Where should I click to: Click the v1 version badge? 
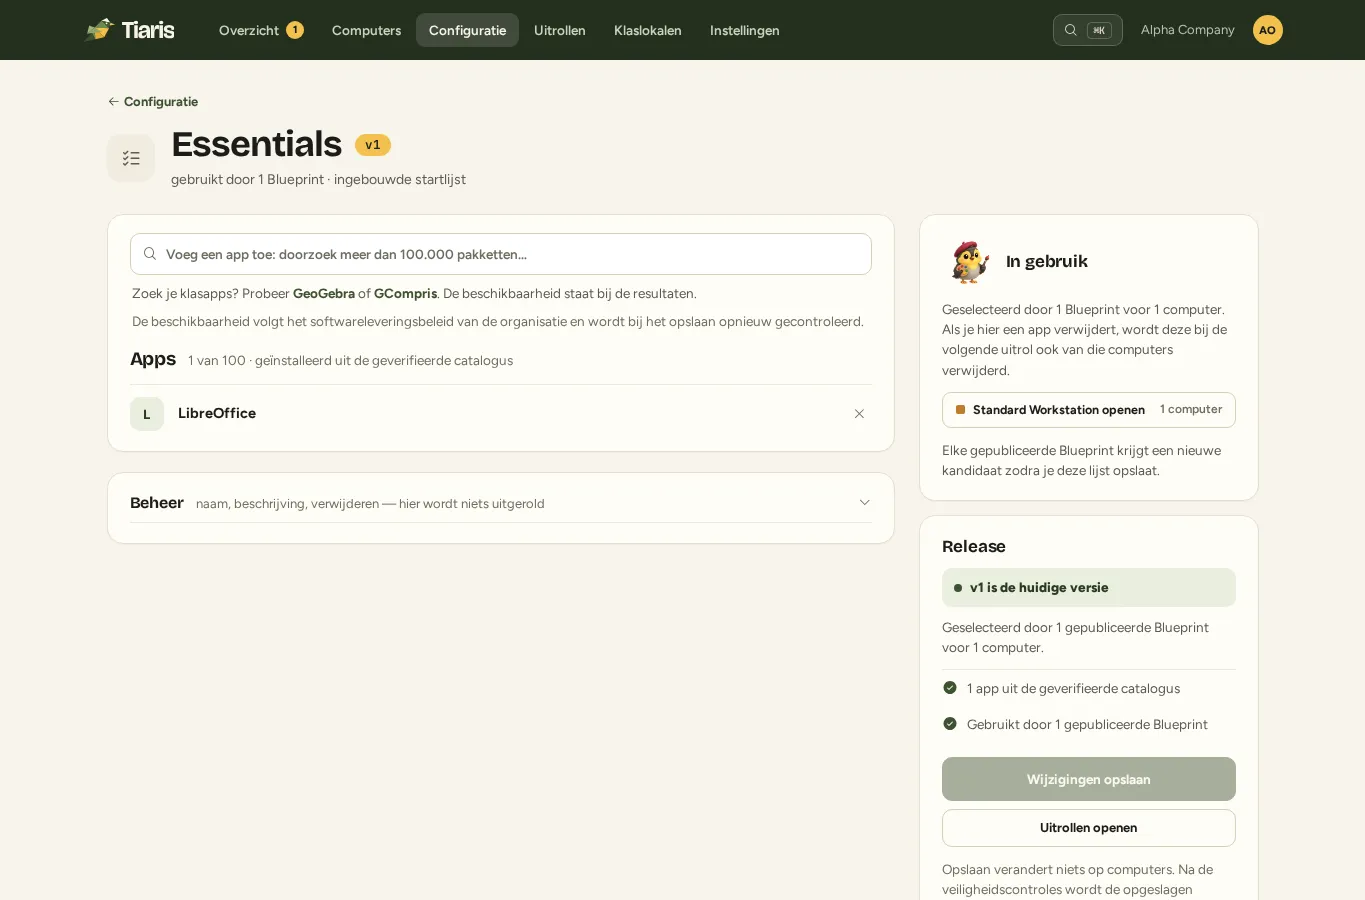[373, 145]
